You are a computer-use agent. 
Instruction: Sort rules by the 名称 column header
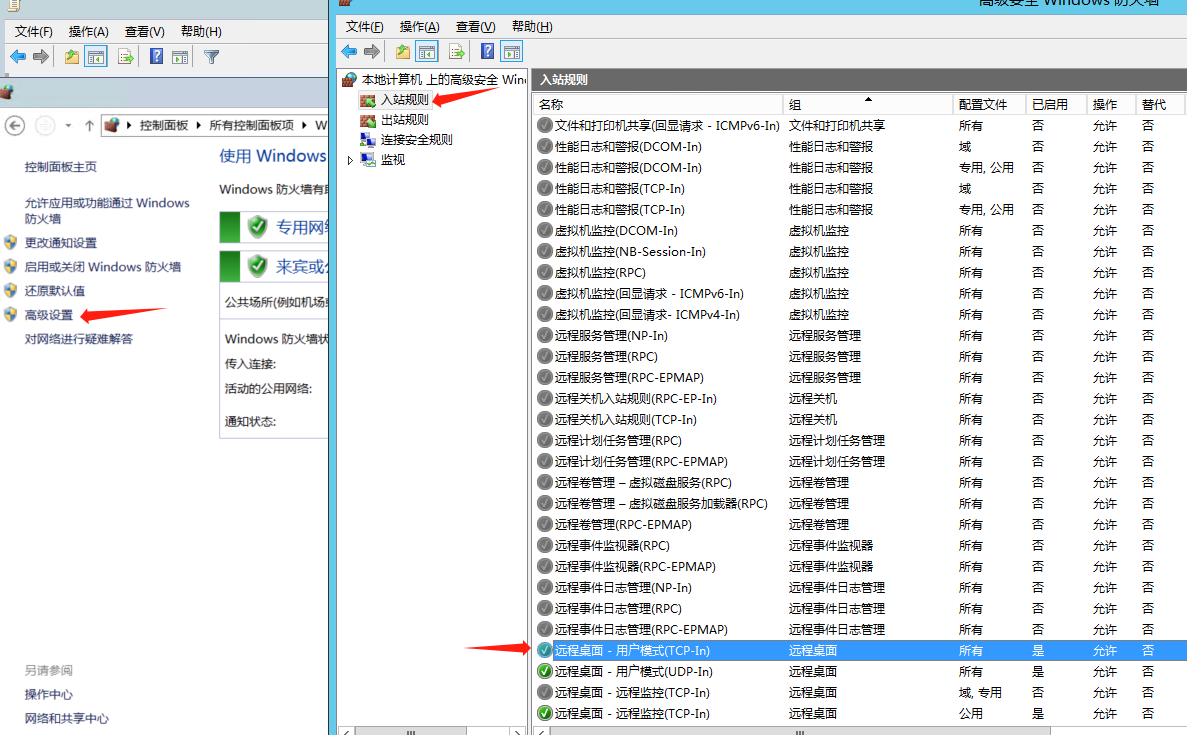click(659, 104)
